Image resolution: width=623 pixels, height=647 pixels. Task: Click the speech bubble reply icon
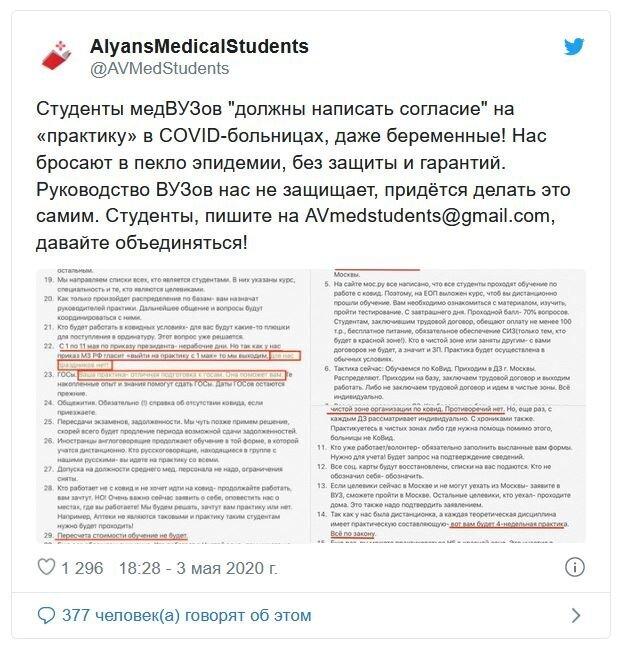46,616
